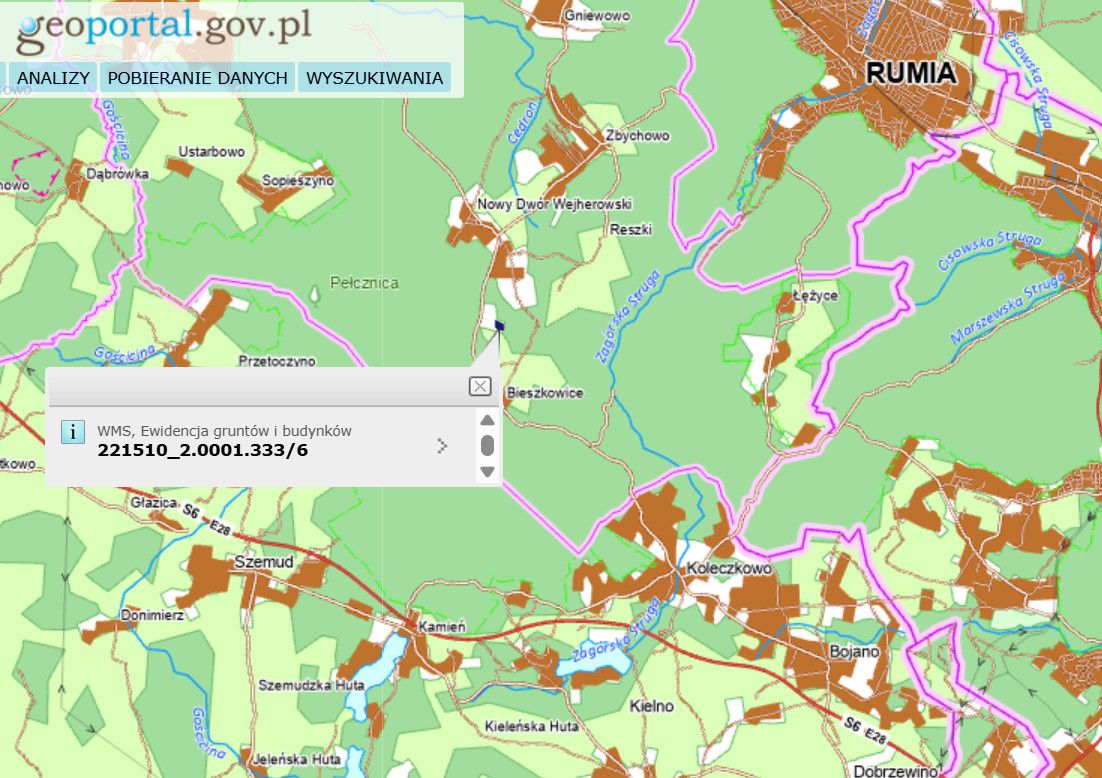Viewport: 1102px width, 778px height.
Task: Select parcel ID 221510_2.0001.333/6 text
Action: click(203, 450)
